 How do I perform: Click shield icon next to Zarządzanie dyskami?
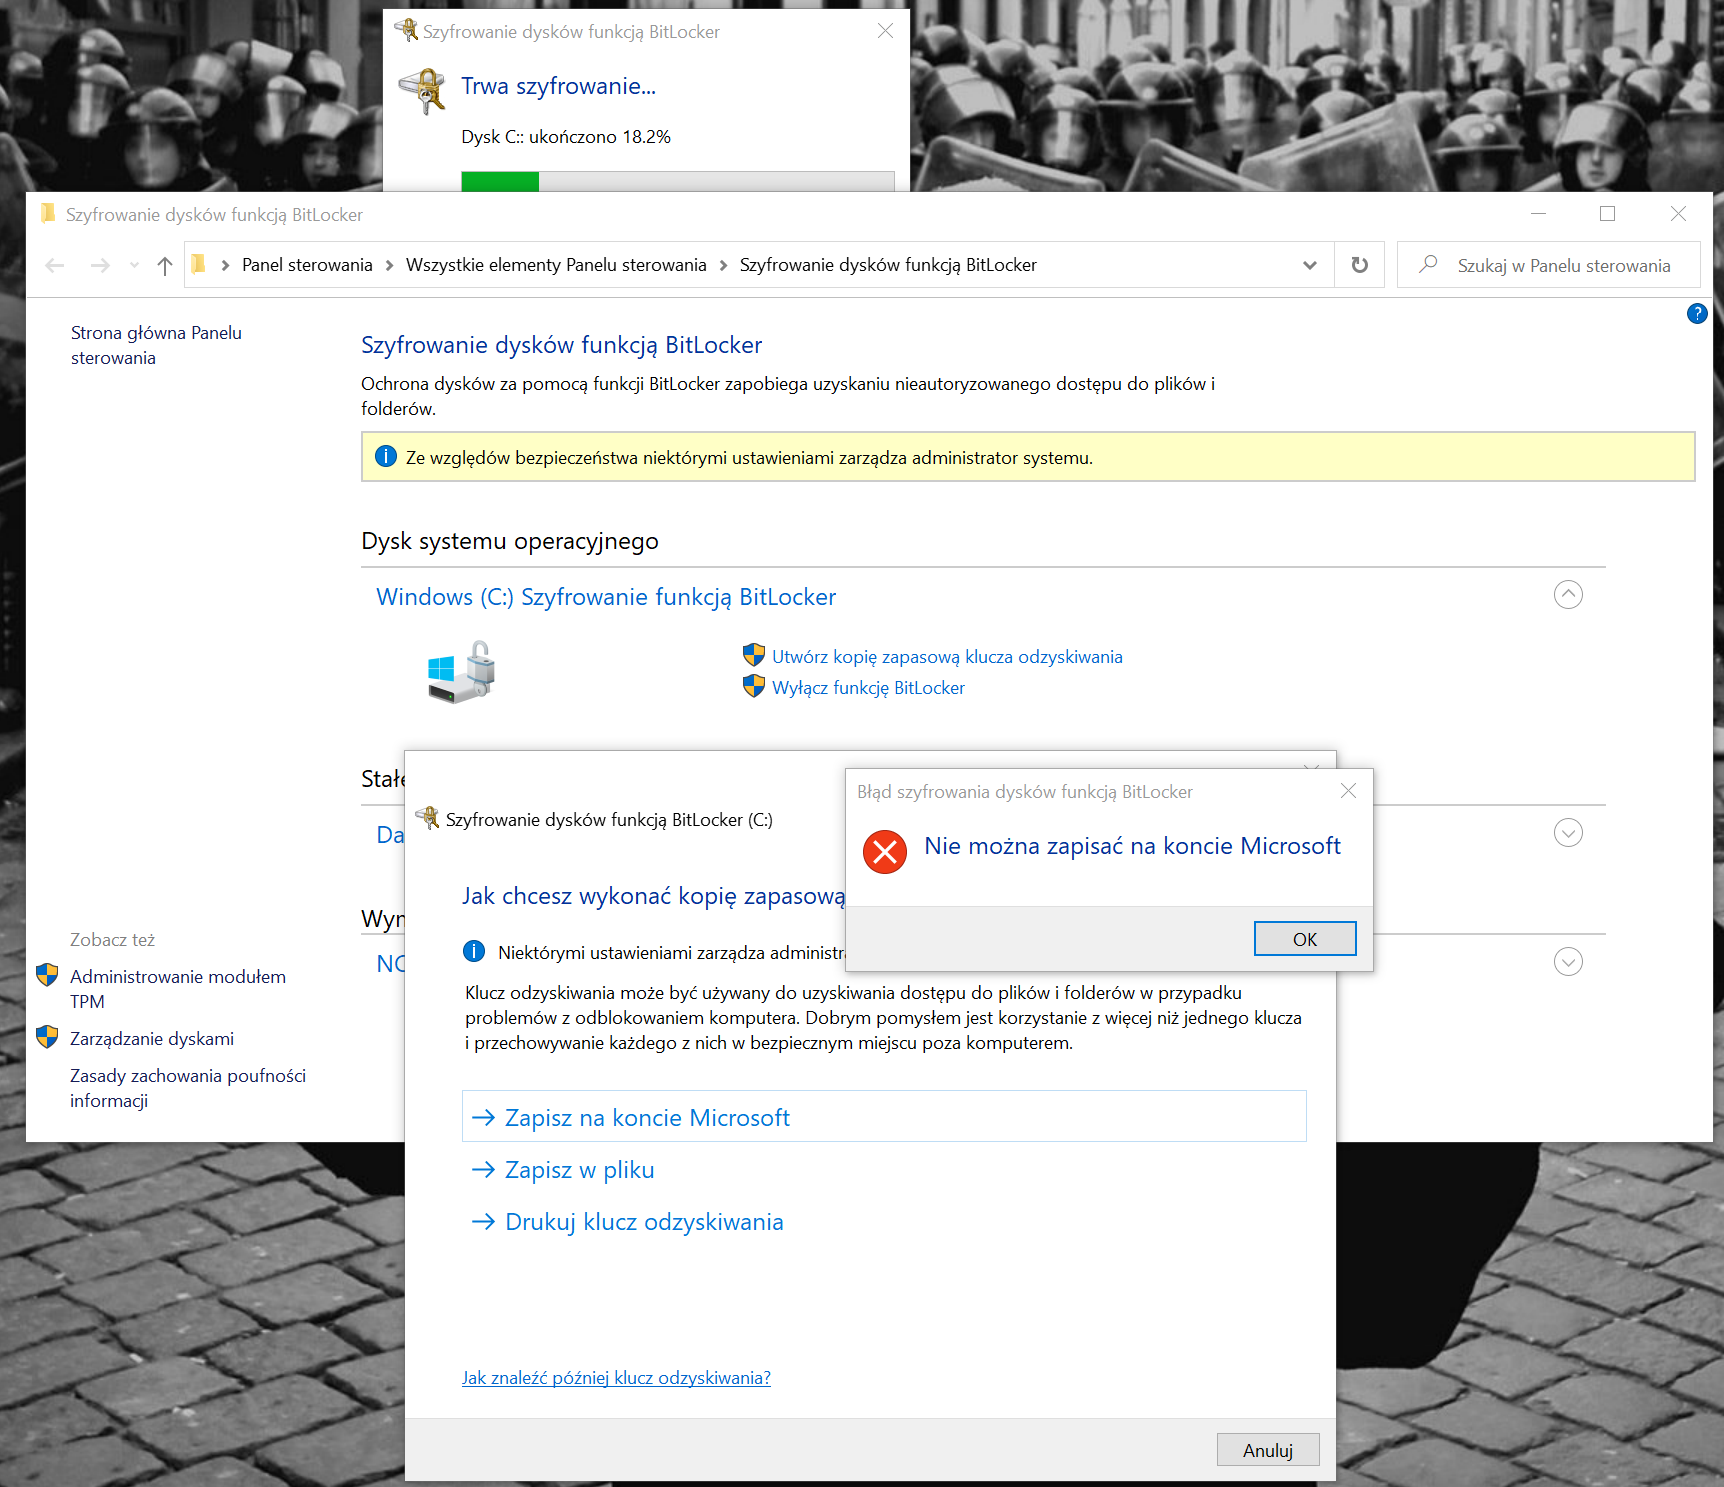pyautogui.click(x=47, y=1037)
